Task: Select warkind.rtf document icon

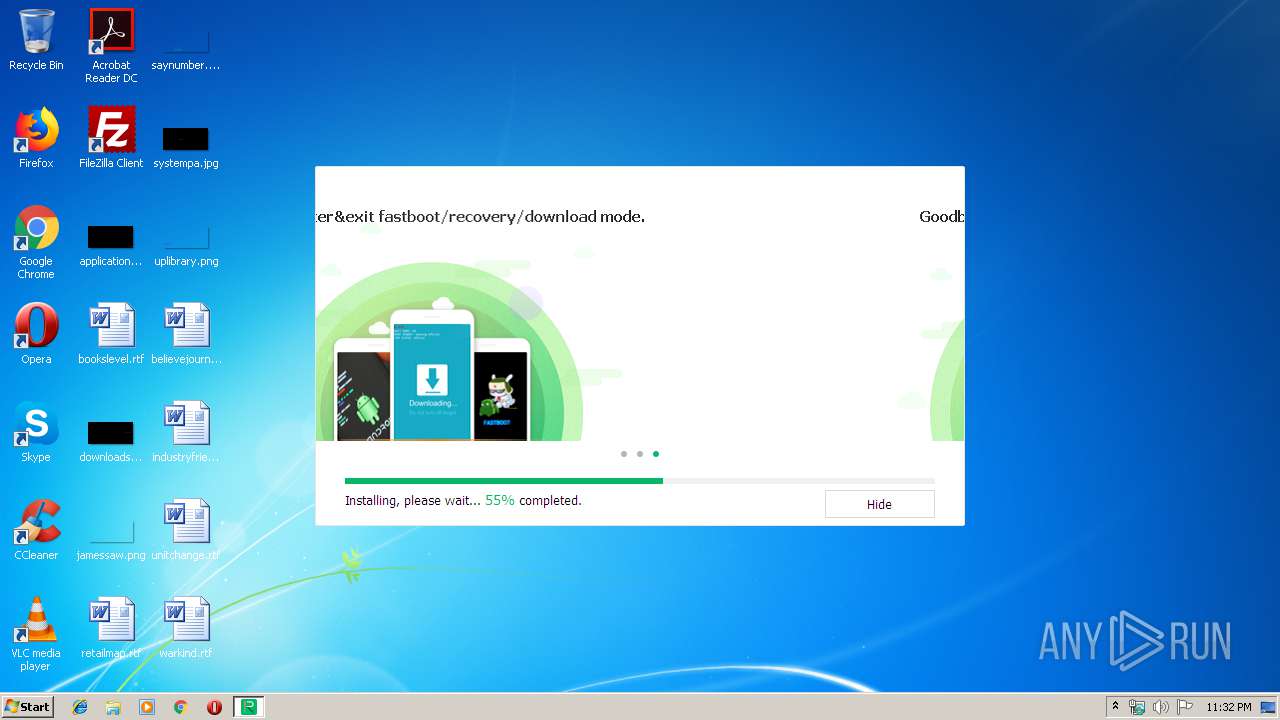Action: pos(186,628)
